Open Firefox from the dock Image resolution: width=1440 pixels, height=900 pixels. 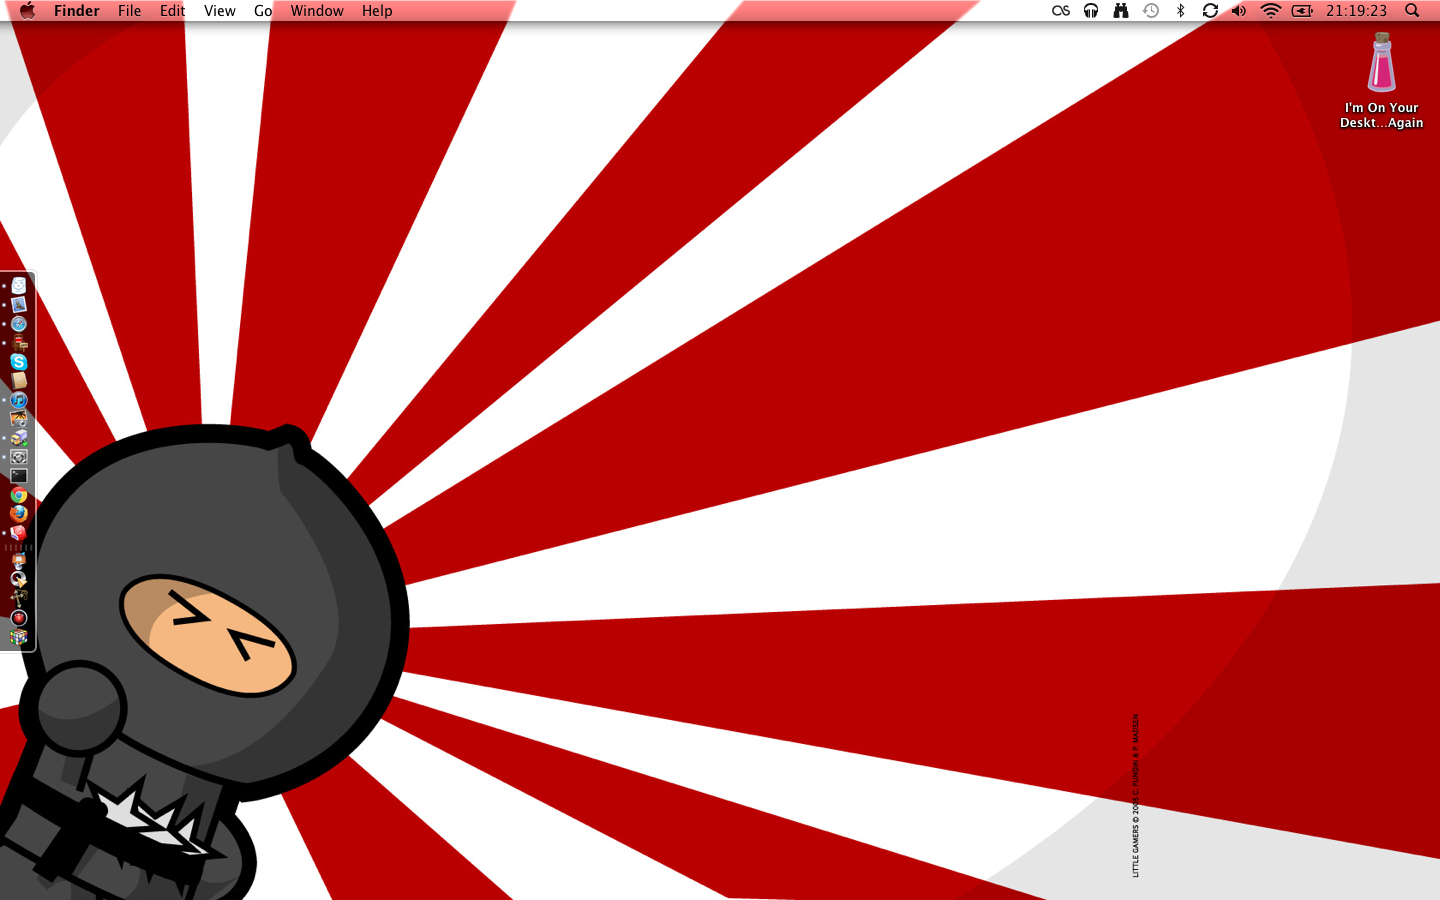19,514
